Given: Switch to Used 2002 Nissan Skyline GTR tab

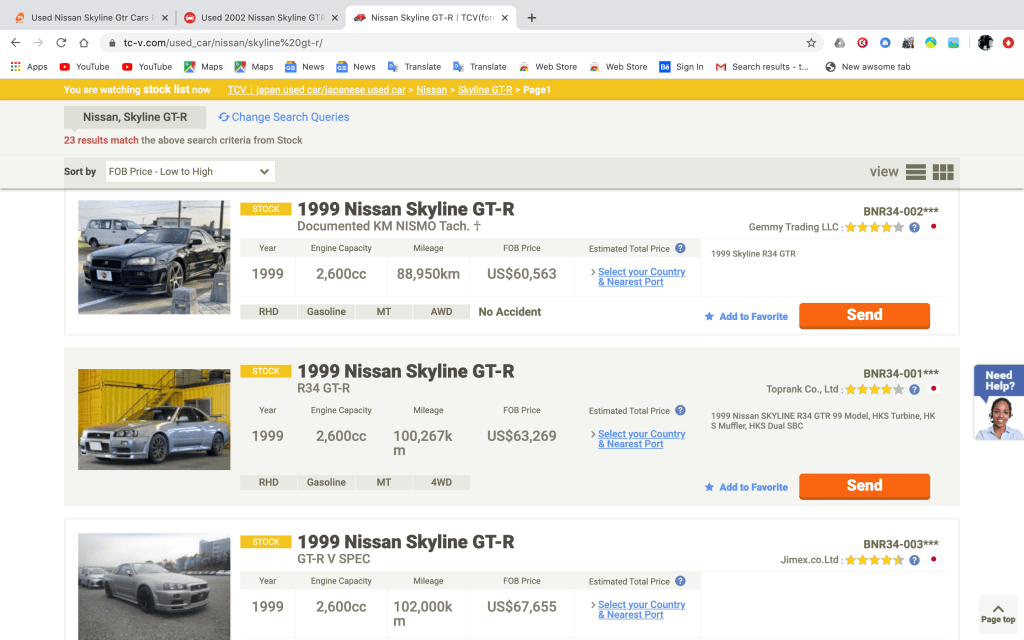Looking at the screenshot, I should tap(258, 18).
